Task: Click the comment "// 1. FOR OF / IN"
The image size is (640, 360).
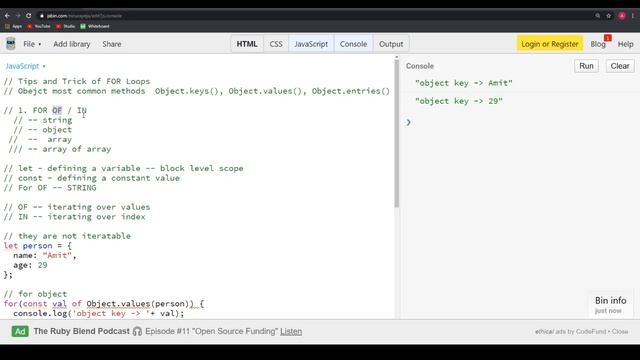Action: [x=45, y=110]
